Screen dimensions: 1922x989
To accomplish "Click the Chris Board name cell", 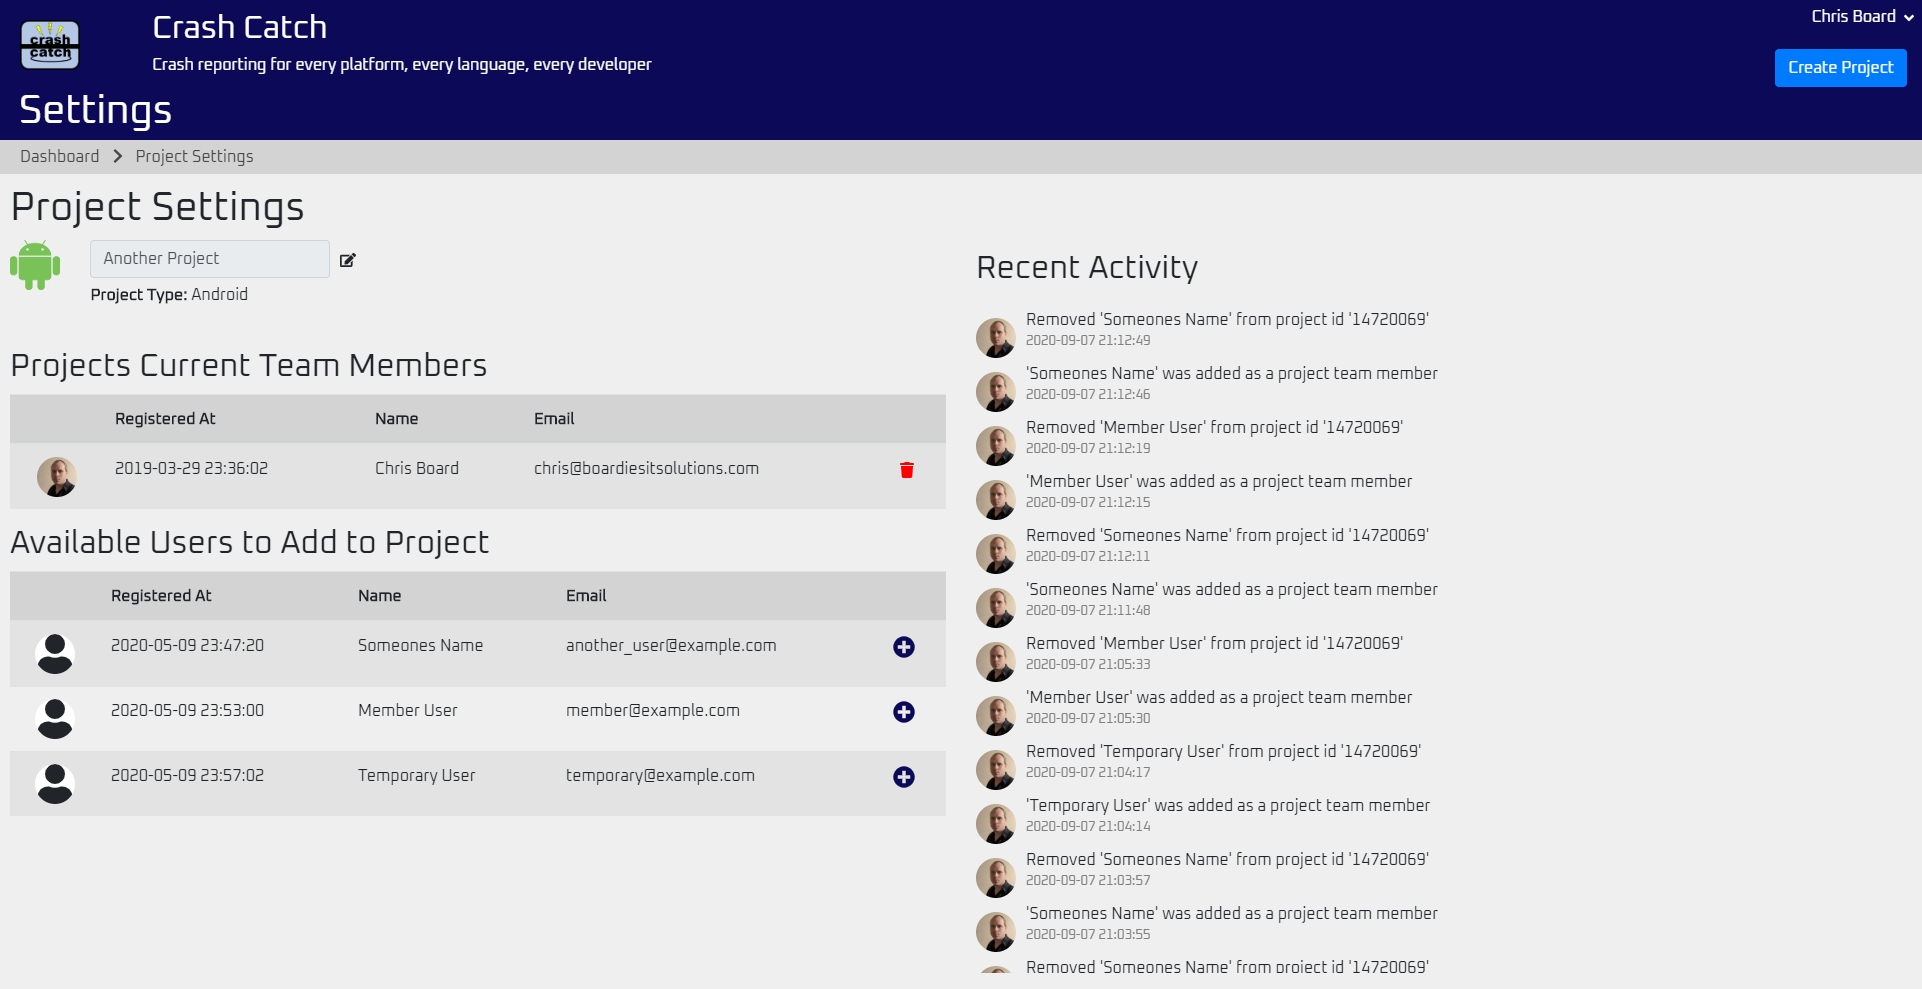I will (x=417, y=468).
